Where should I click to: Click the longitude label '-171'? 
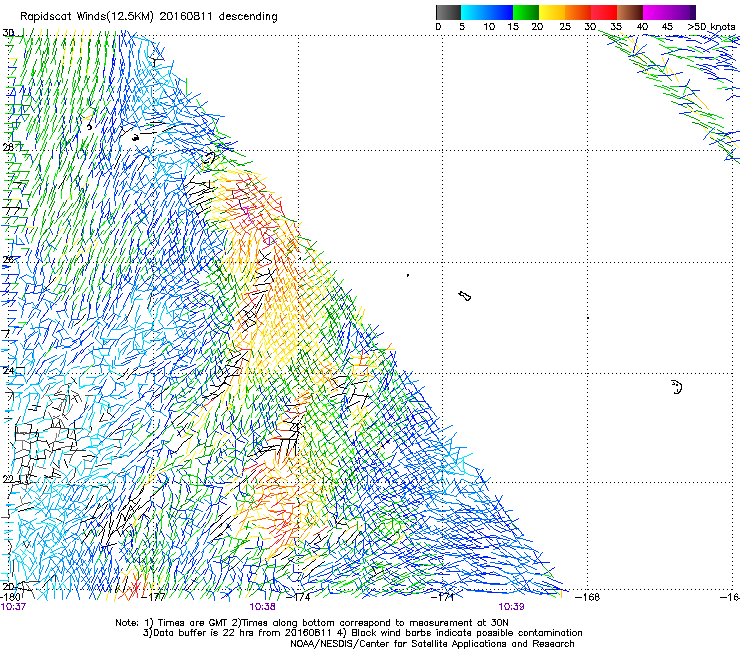443,597
